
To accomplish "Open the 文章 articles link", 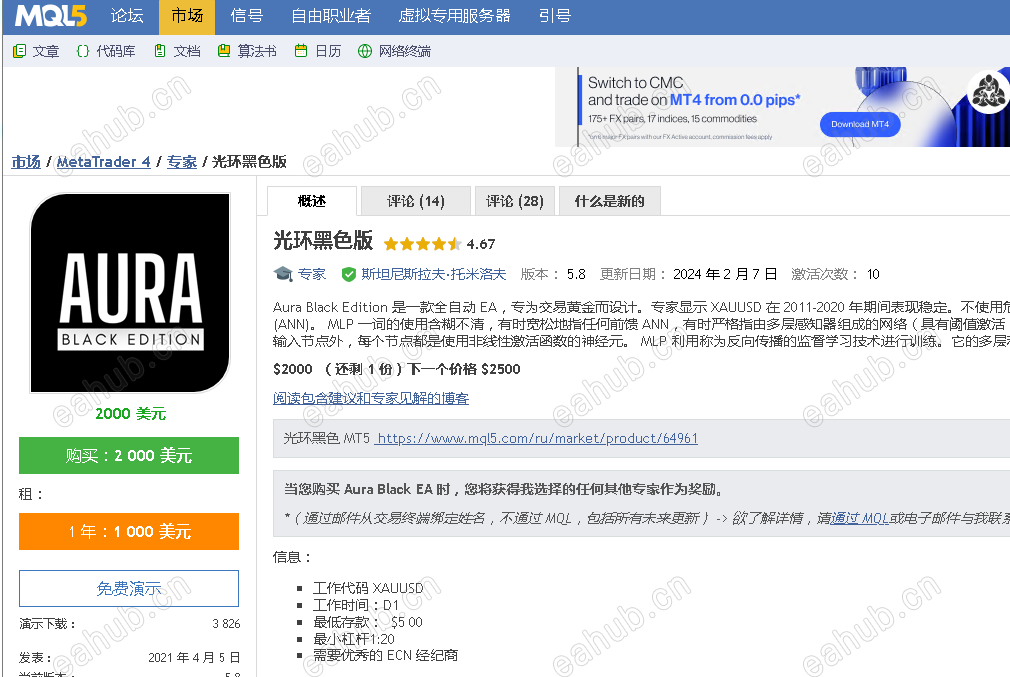I will coord(46,51).
